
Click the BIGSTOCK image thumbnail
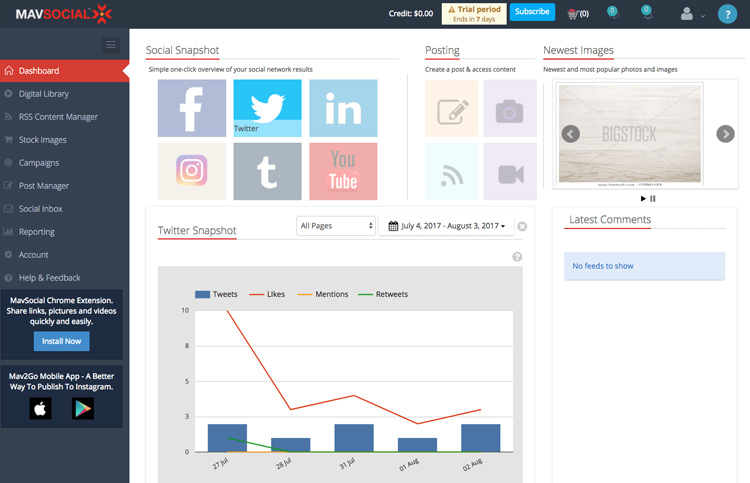point(629,134)
